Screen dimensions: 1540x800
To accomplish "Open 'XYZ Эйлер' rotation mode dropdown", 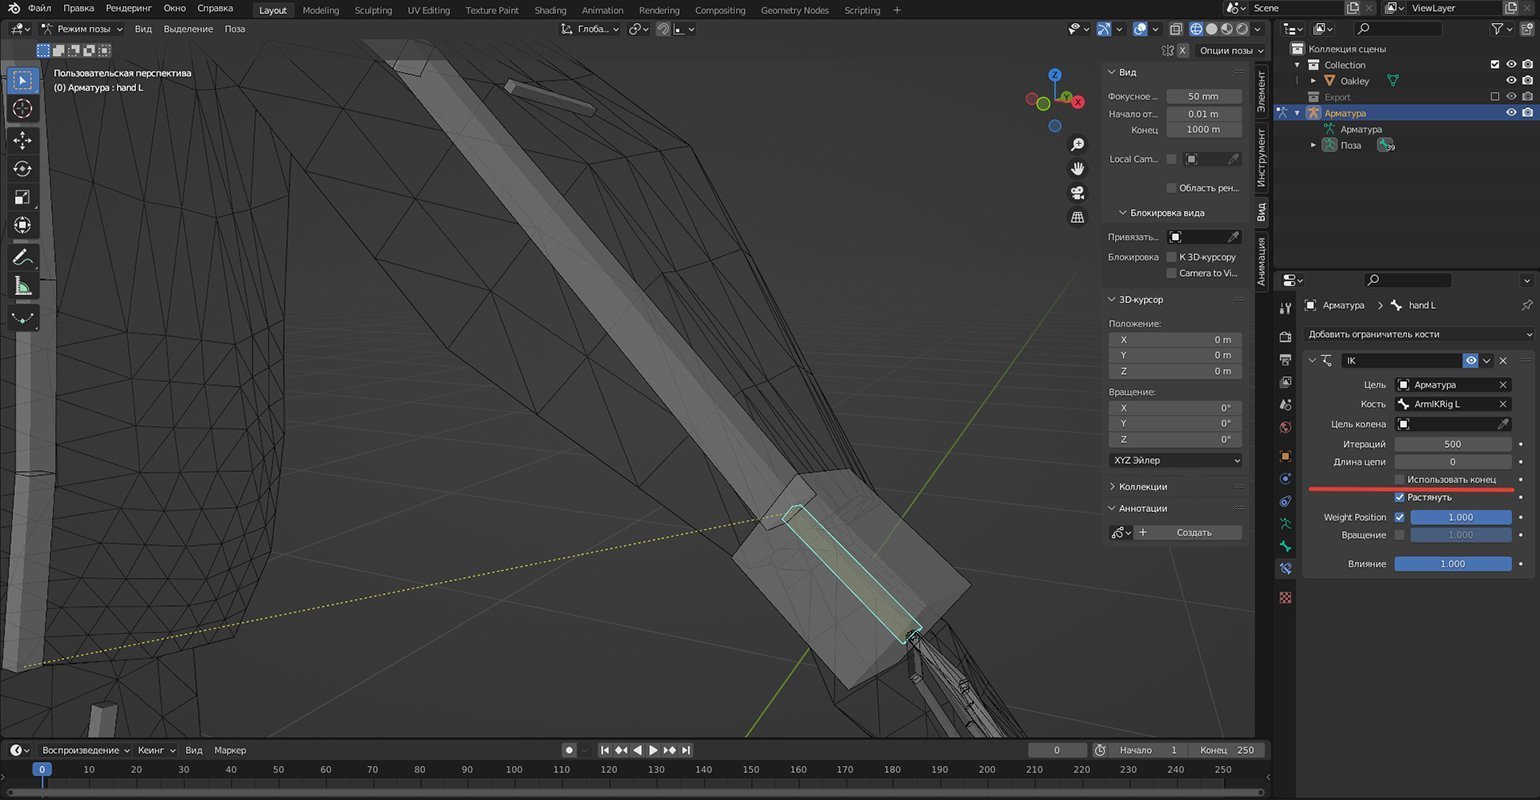I will point(1176,460).
